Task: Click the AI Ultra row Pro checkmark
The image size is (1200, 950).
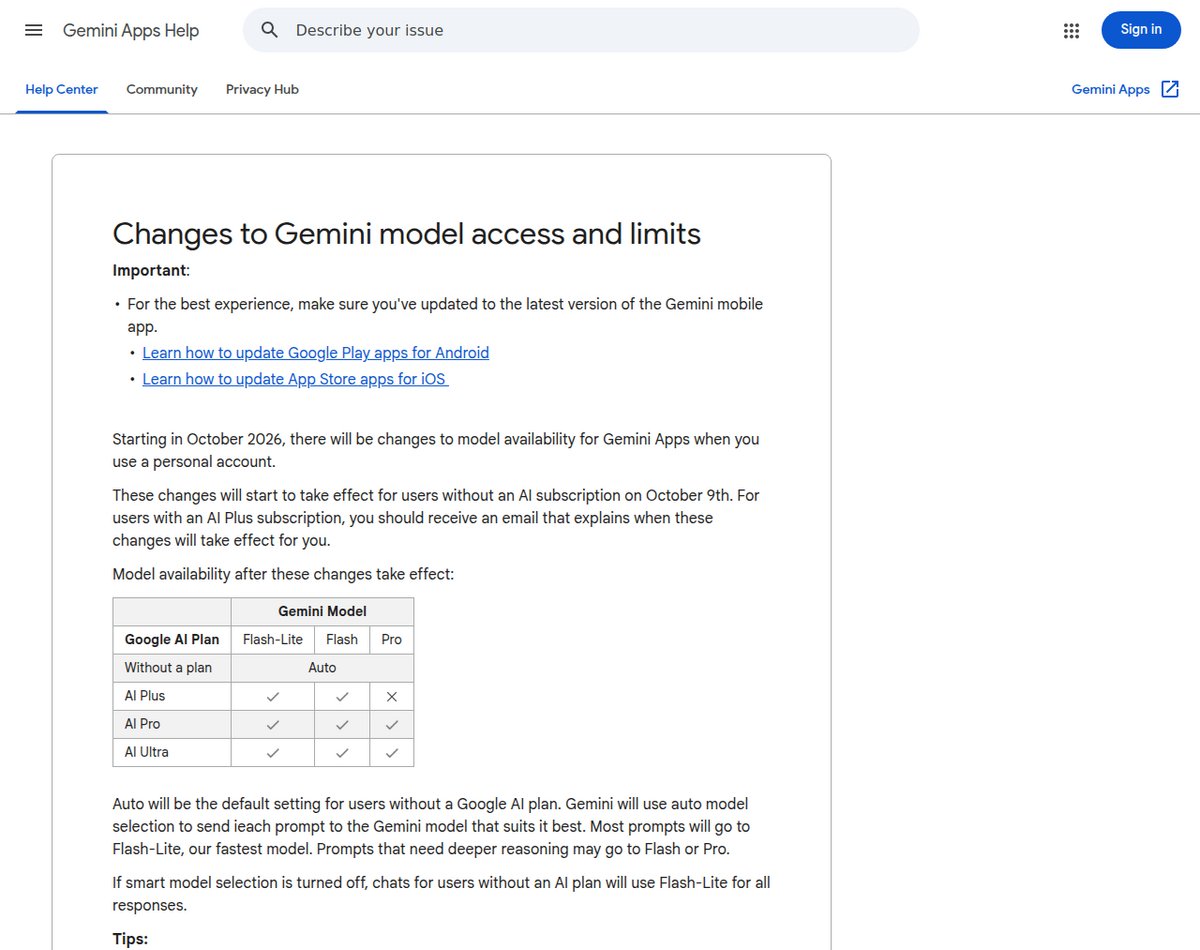Action: [392, 753]
